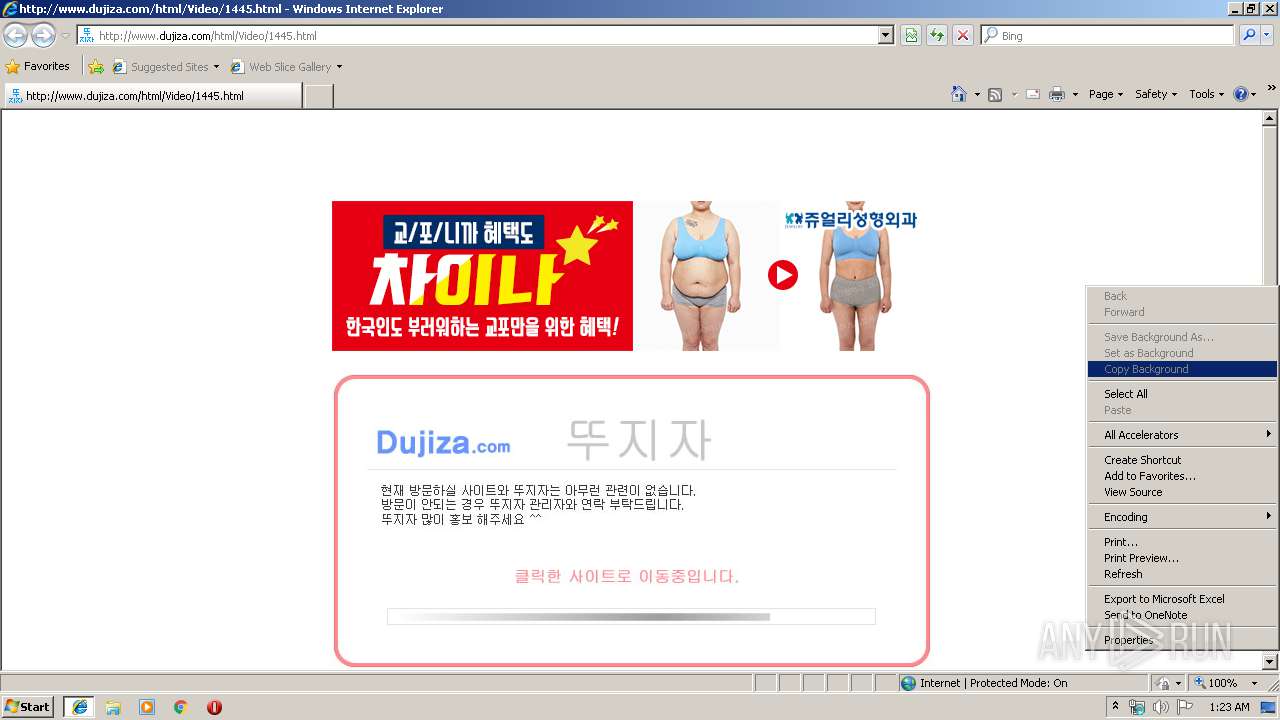Click the RSS Feeds icon
The image size is (1280, 720).
click(x=995, y=94)
